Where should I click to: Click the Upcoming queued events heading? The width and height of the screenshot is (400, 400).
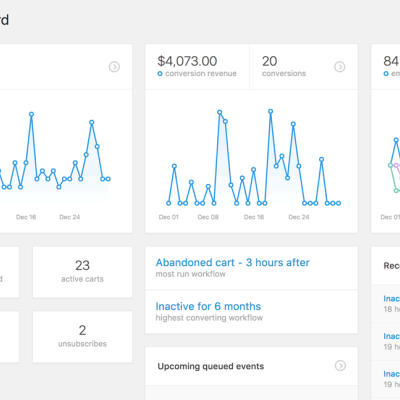(211, 366)
